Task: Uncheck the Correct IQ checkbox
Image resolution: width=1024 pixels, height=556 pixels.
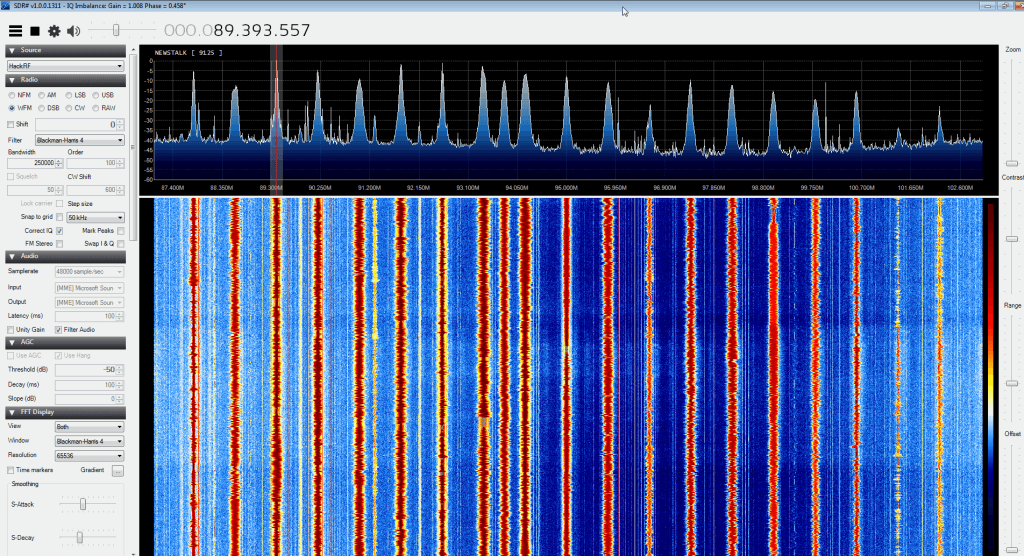Action: tap(59, 231)
